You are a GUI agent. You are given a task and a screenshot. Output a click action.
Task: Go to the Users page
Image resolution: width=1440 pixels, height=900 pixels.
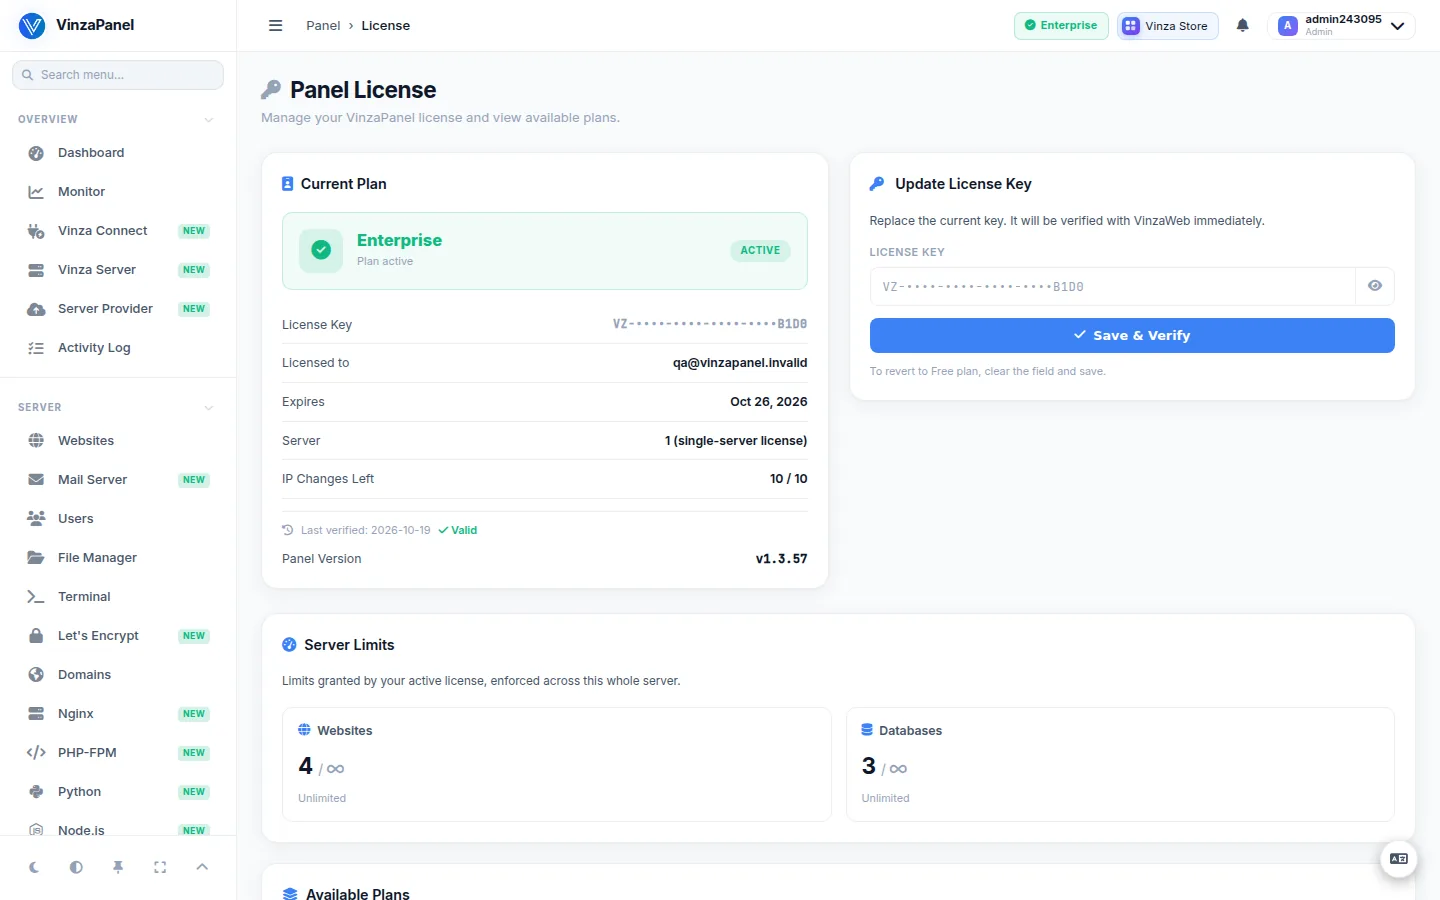(x=118, y=519)
